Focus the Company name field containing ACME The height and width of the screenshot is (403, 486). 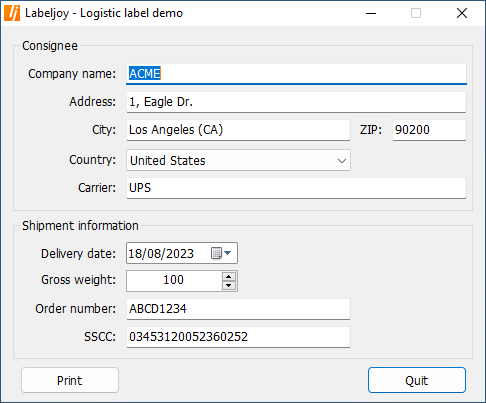click(x=296, y=74)
